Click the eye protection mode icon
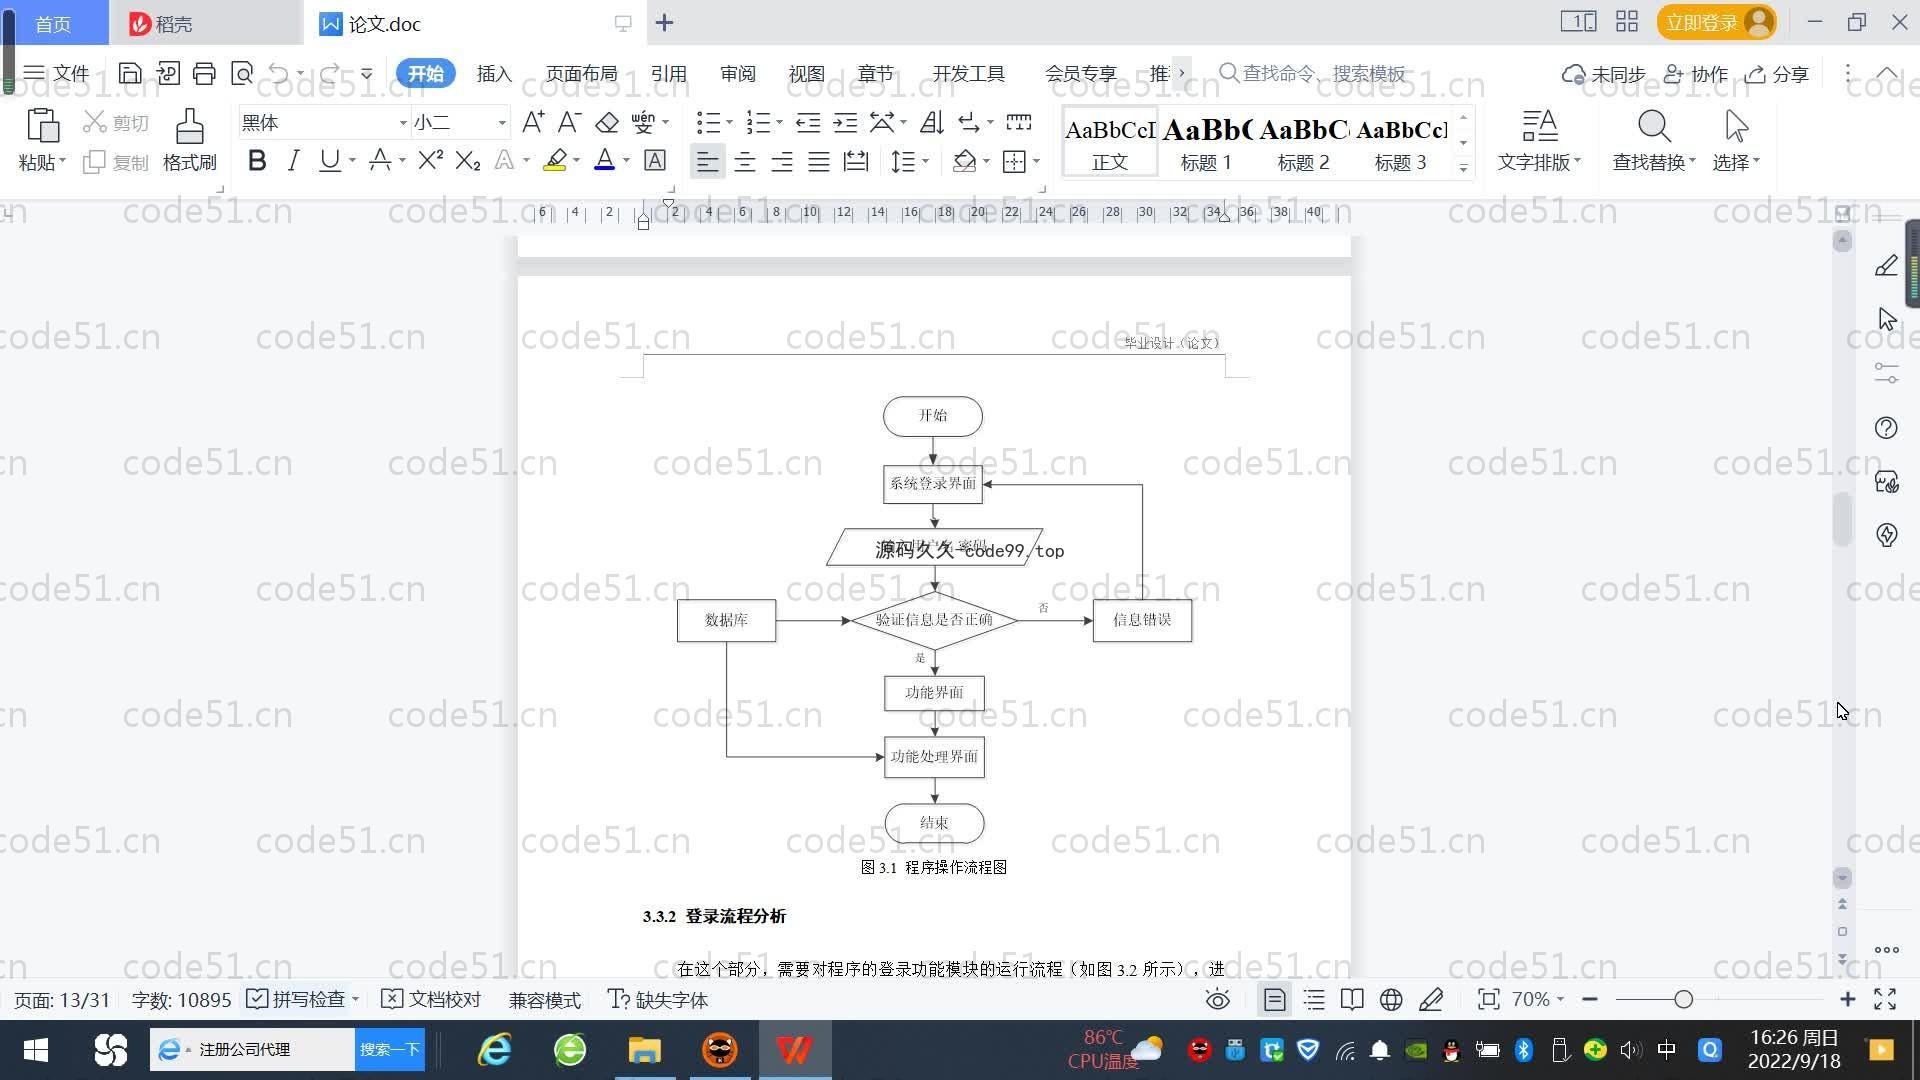 (x=1218, y=999)
